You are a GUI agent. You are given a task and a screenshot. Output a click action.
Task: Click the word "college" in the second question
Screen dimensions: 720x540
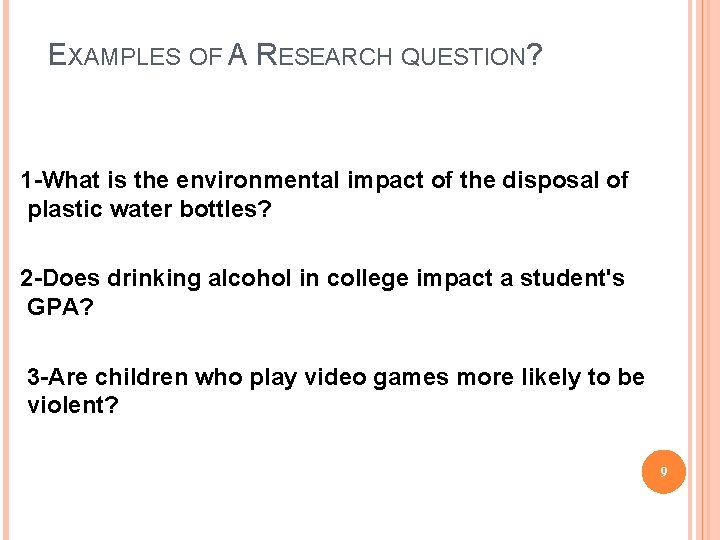pos(356,278)
